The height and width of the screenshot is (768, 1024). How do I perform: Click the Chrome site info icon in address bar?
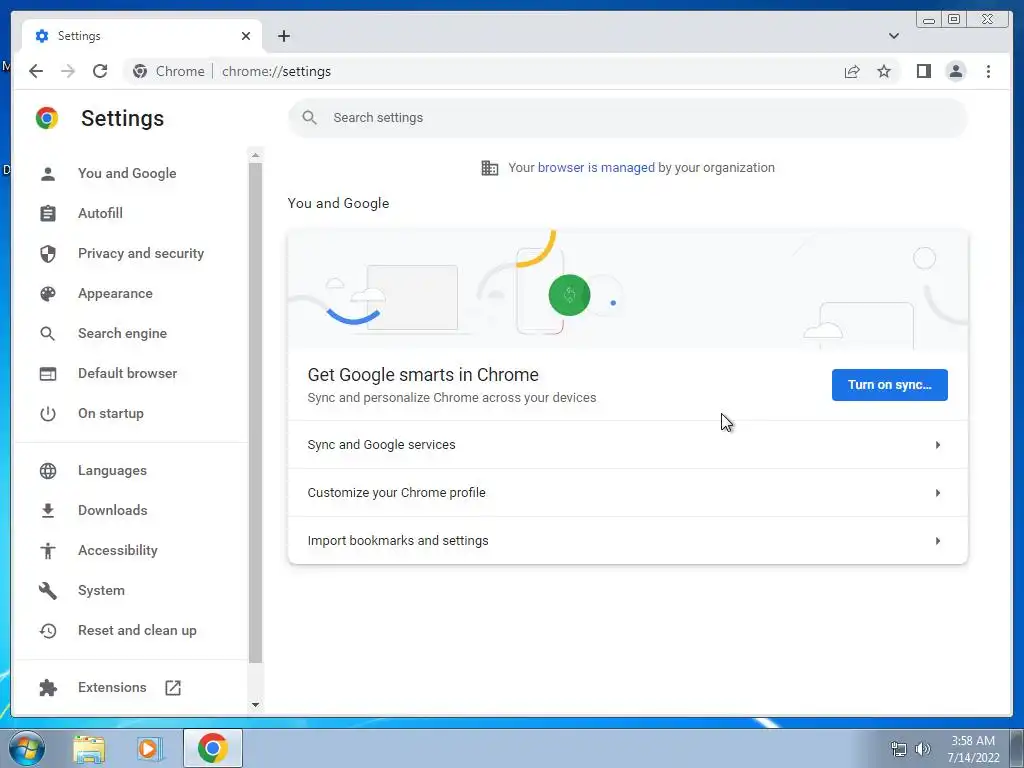coord(140,71)
